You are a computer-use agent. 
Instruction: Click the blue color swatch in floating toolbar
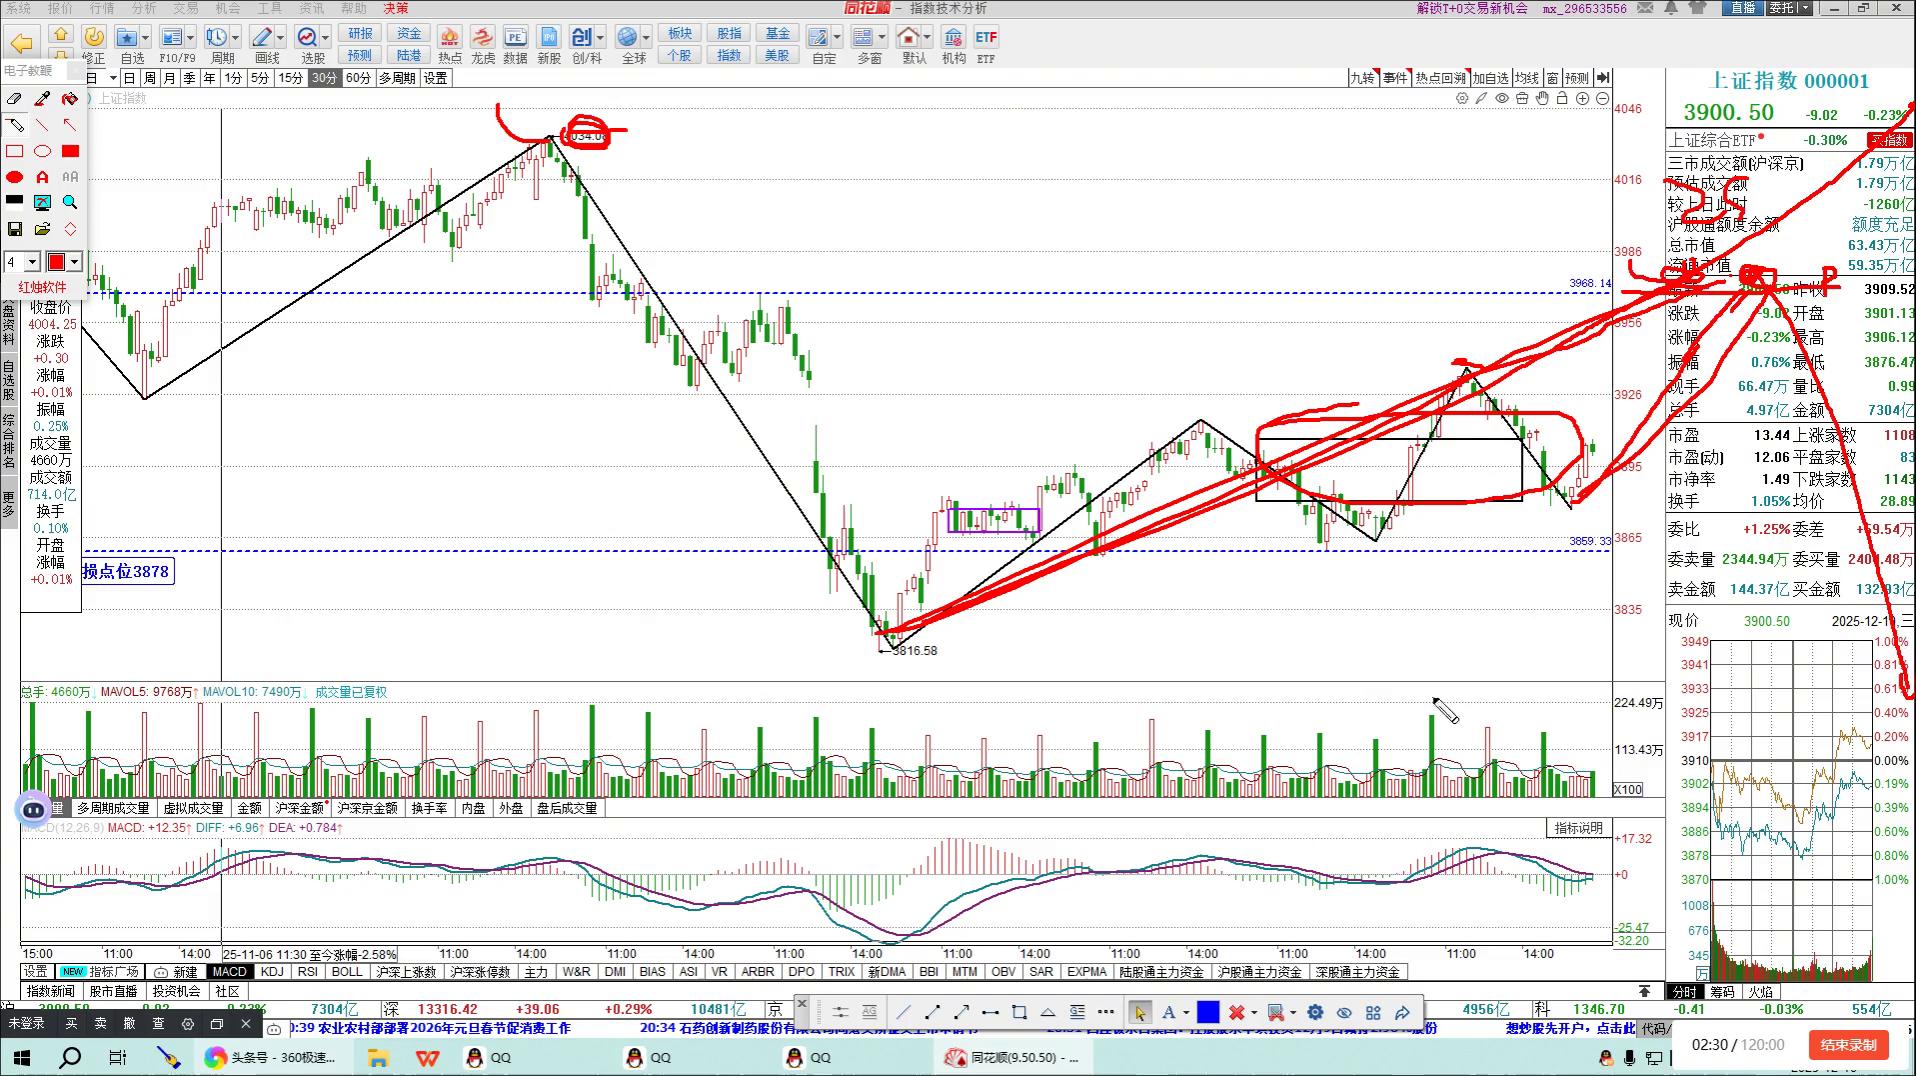click(x=1208, y=1012)
